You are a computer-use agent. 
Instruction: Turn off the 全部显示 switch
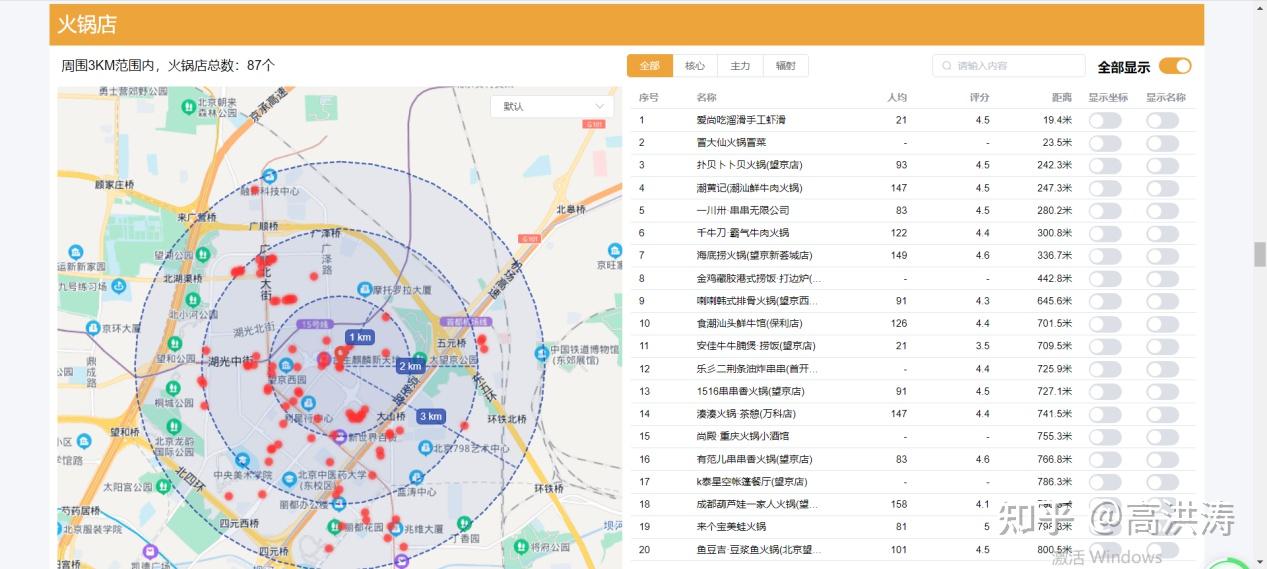pos(1175,66)
